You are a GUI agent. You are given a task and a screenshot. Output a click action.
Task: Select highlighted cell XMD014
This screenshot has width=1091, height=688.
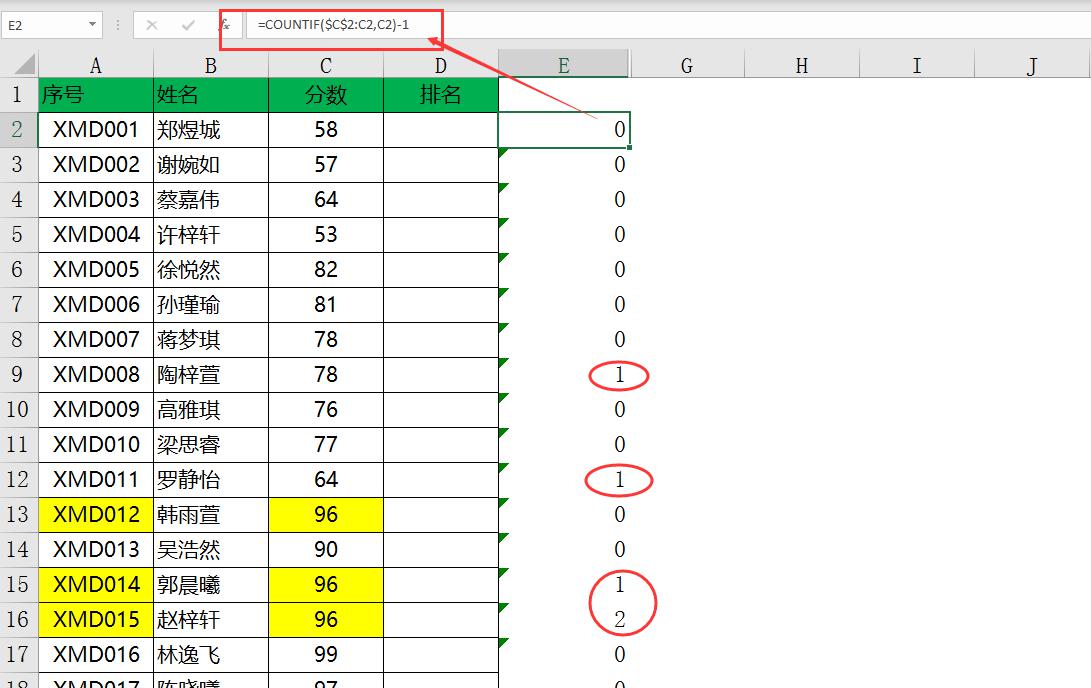pos(96,584)
